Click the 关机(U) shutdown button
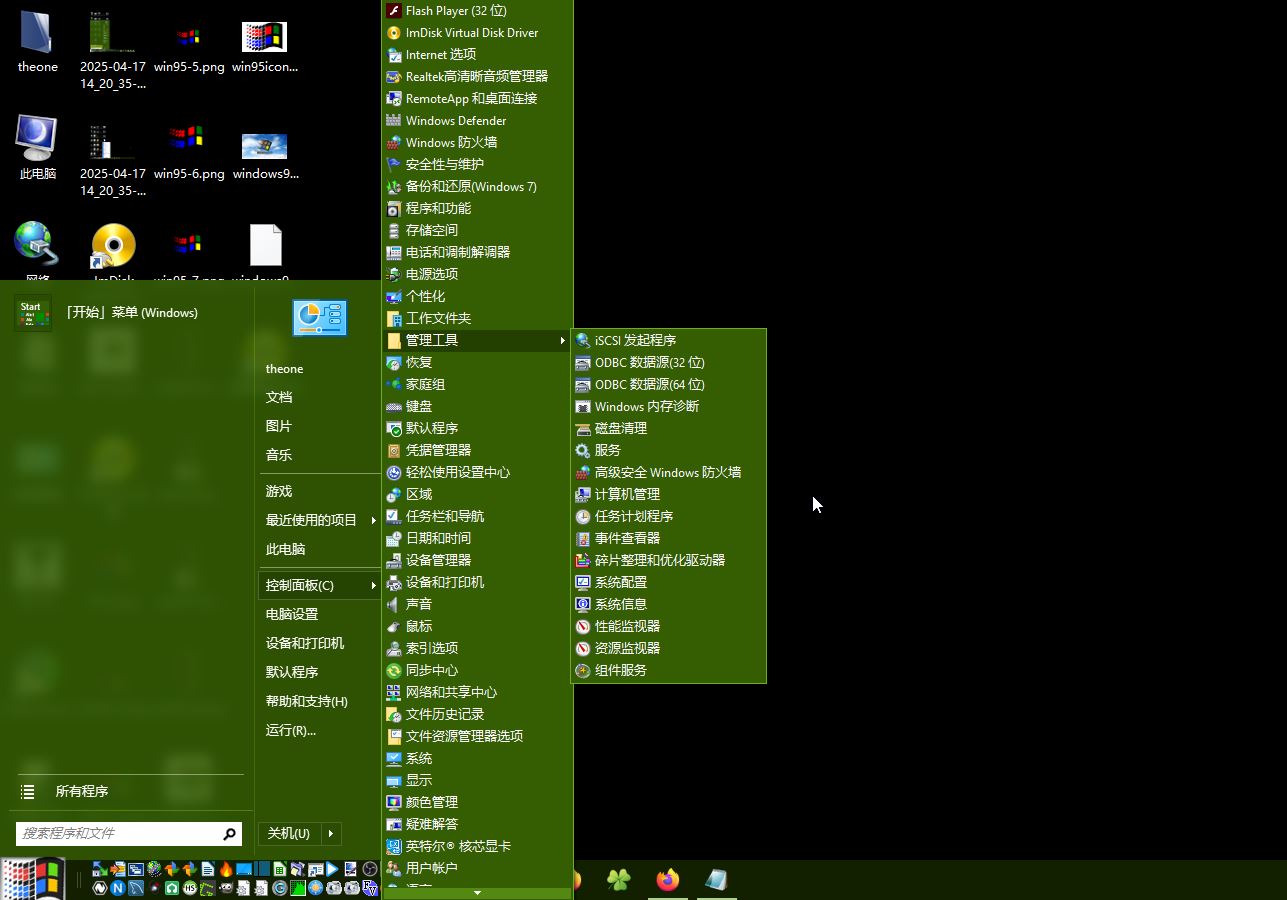 tap(290, 833)
